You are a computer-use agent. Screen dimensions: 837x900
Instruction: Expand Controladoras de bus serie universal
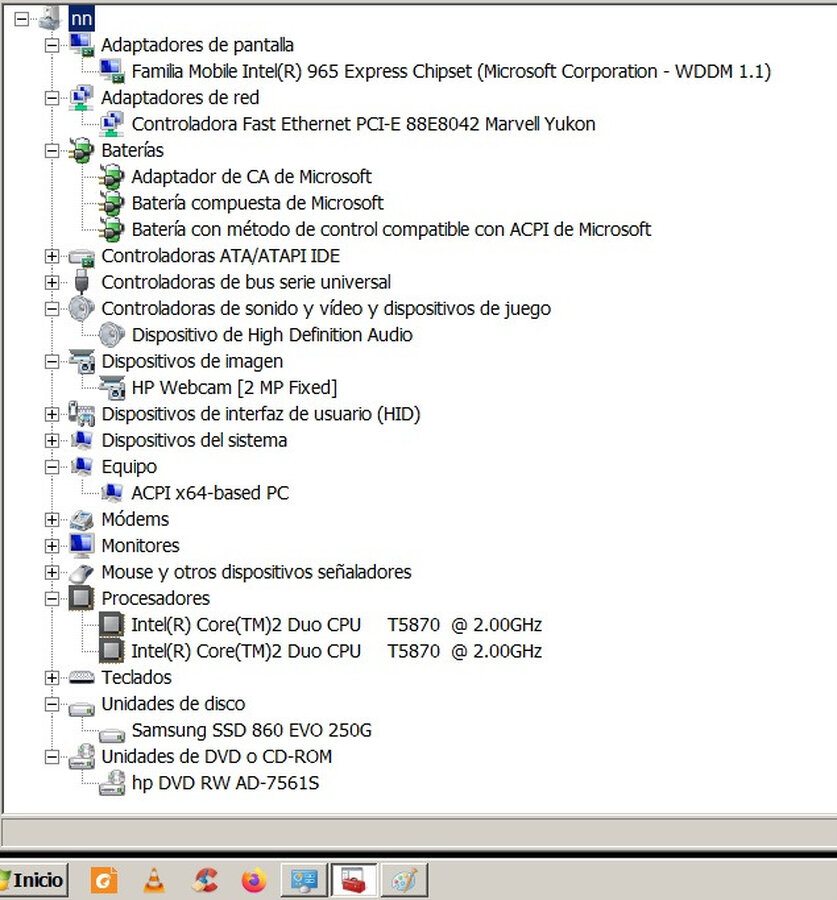pyautogui.click(x=52, y=282)
